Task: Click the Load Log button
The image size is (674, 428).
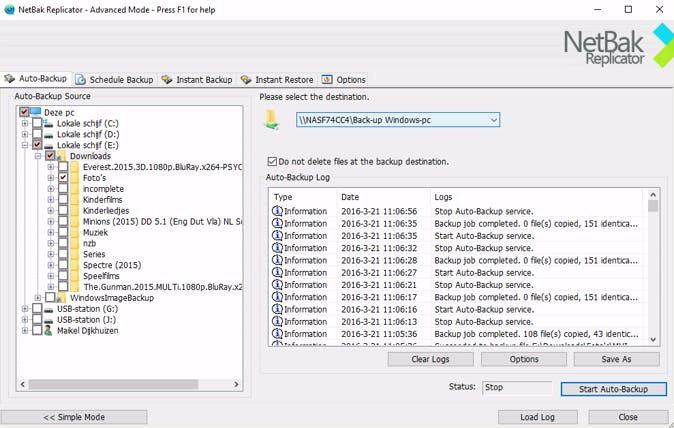Action: click(x=537, y=417)
